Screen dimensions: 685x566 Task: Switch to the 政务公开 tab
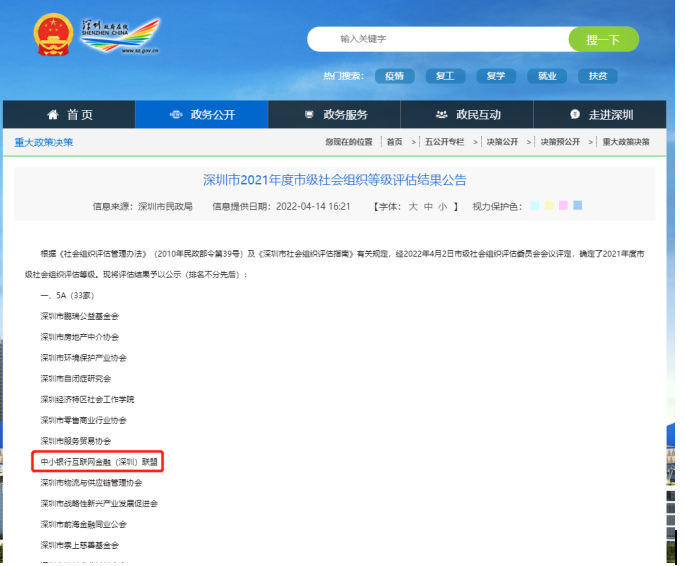click(x=202, y=114)
